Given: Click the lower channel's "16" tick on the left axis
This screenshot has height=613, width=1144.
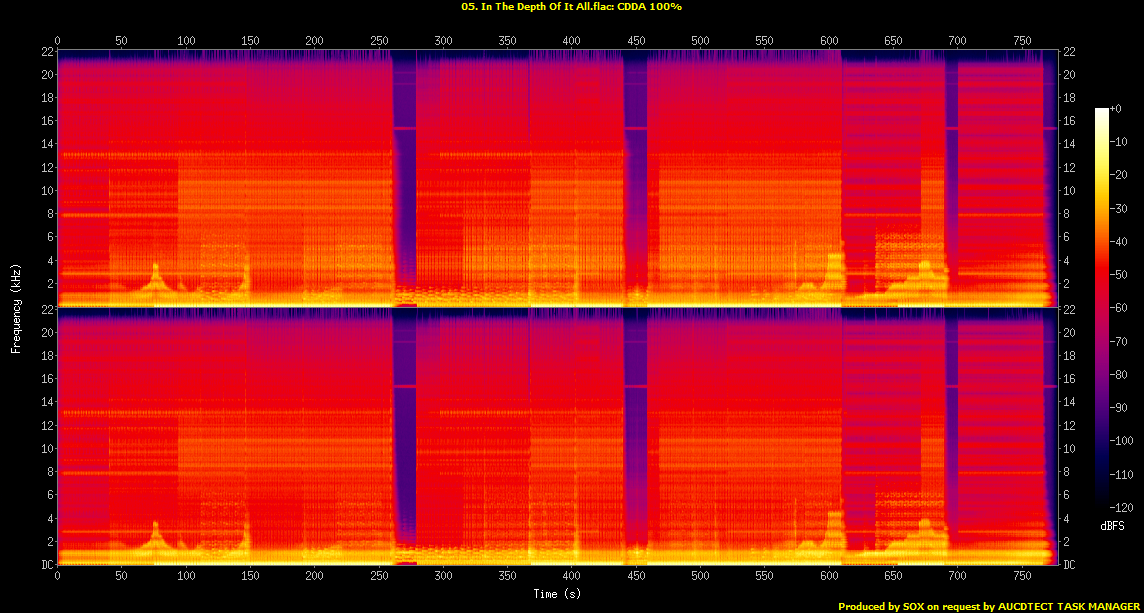Looking at the screenshot, I should coord(45,378).
